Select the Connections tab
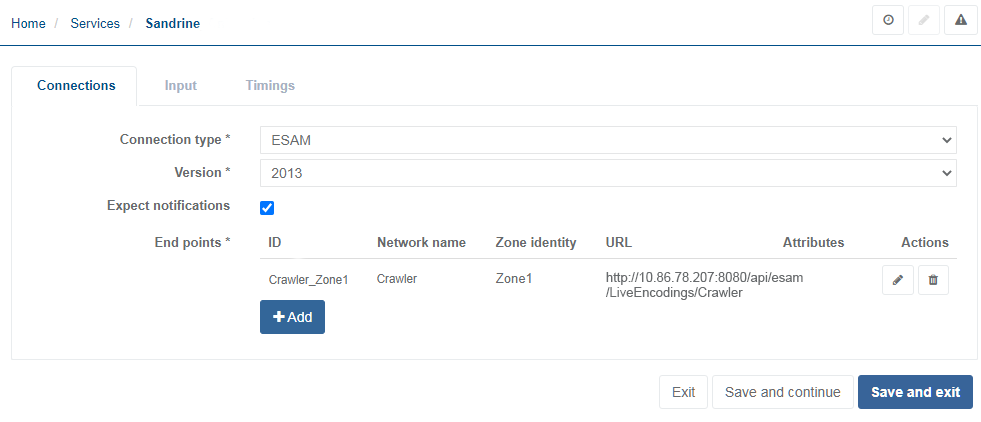 tap(76, 85)
